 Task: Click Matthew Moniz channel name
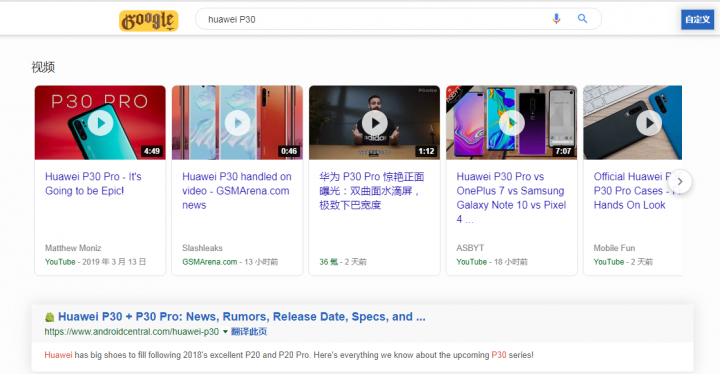[73, 248]
